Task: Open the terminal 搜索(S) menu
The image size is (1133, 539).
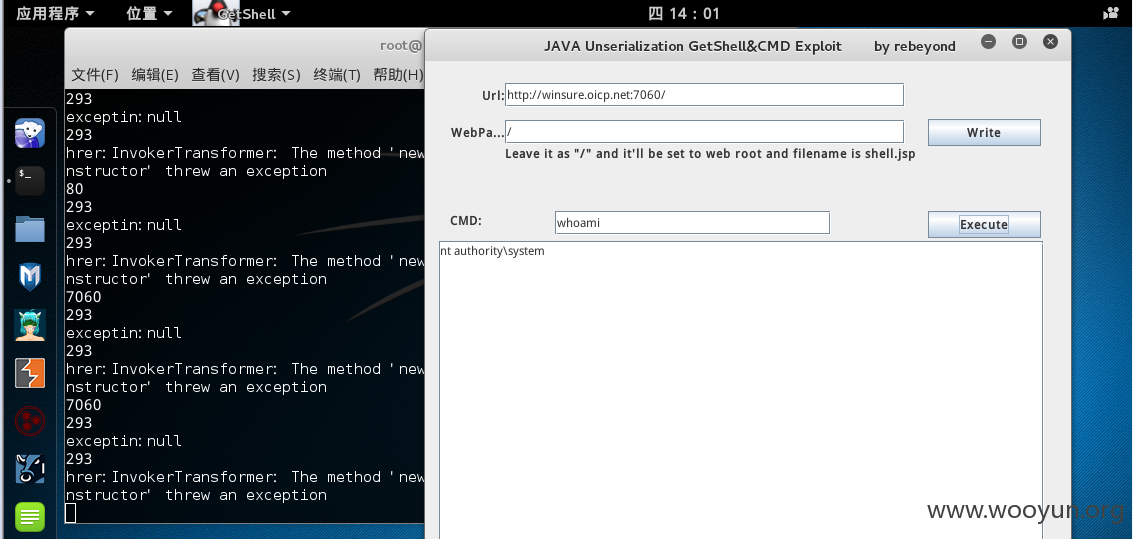Action: [x=276, y=74]
